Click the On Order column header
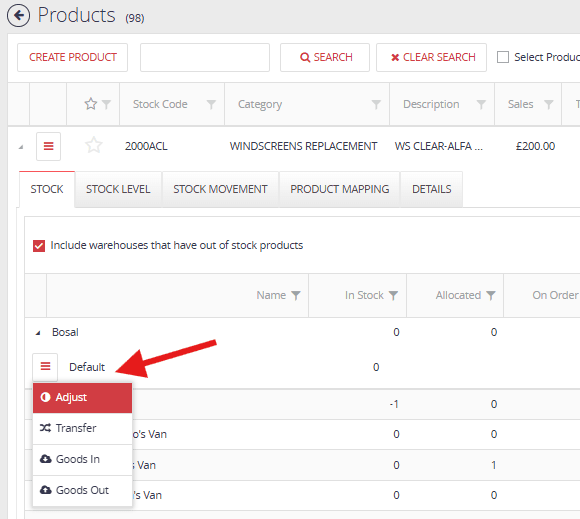 coord(555,295)
